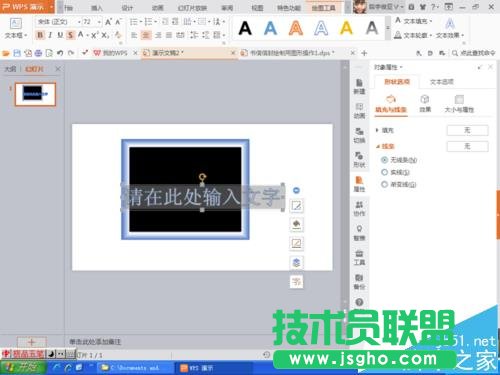Viewport: 500px width, 375px height.
Task: Apply Underline to the text
Action: tap(60, 35)
